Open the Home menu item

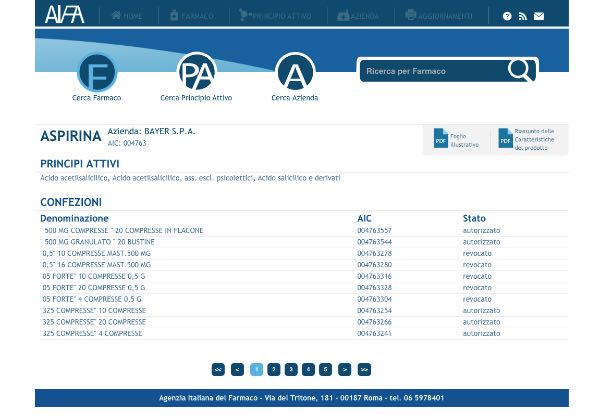pyautogui.click(x=127, y=16)
